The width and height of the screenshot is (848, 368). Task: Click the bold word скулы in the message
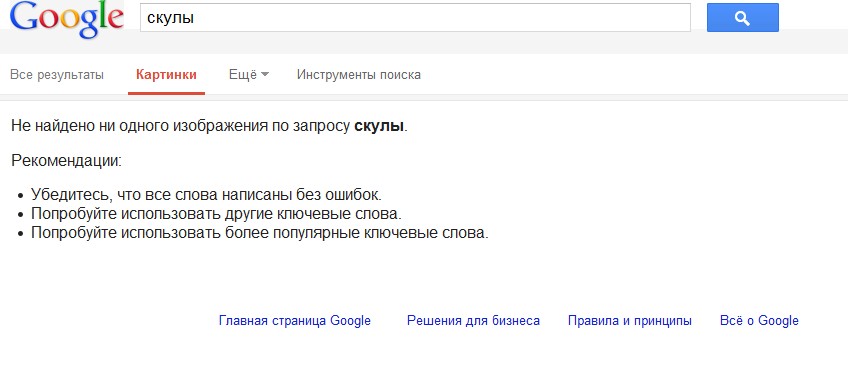pyautogui.click(x=379, y=127)
